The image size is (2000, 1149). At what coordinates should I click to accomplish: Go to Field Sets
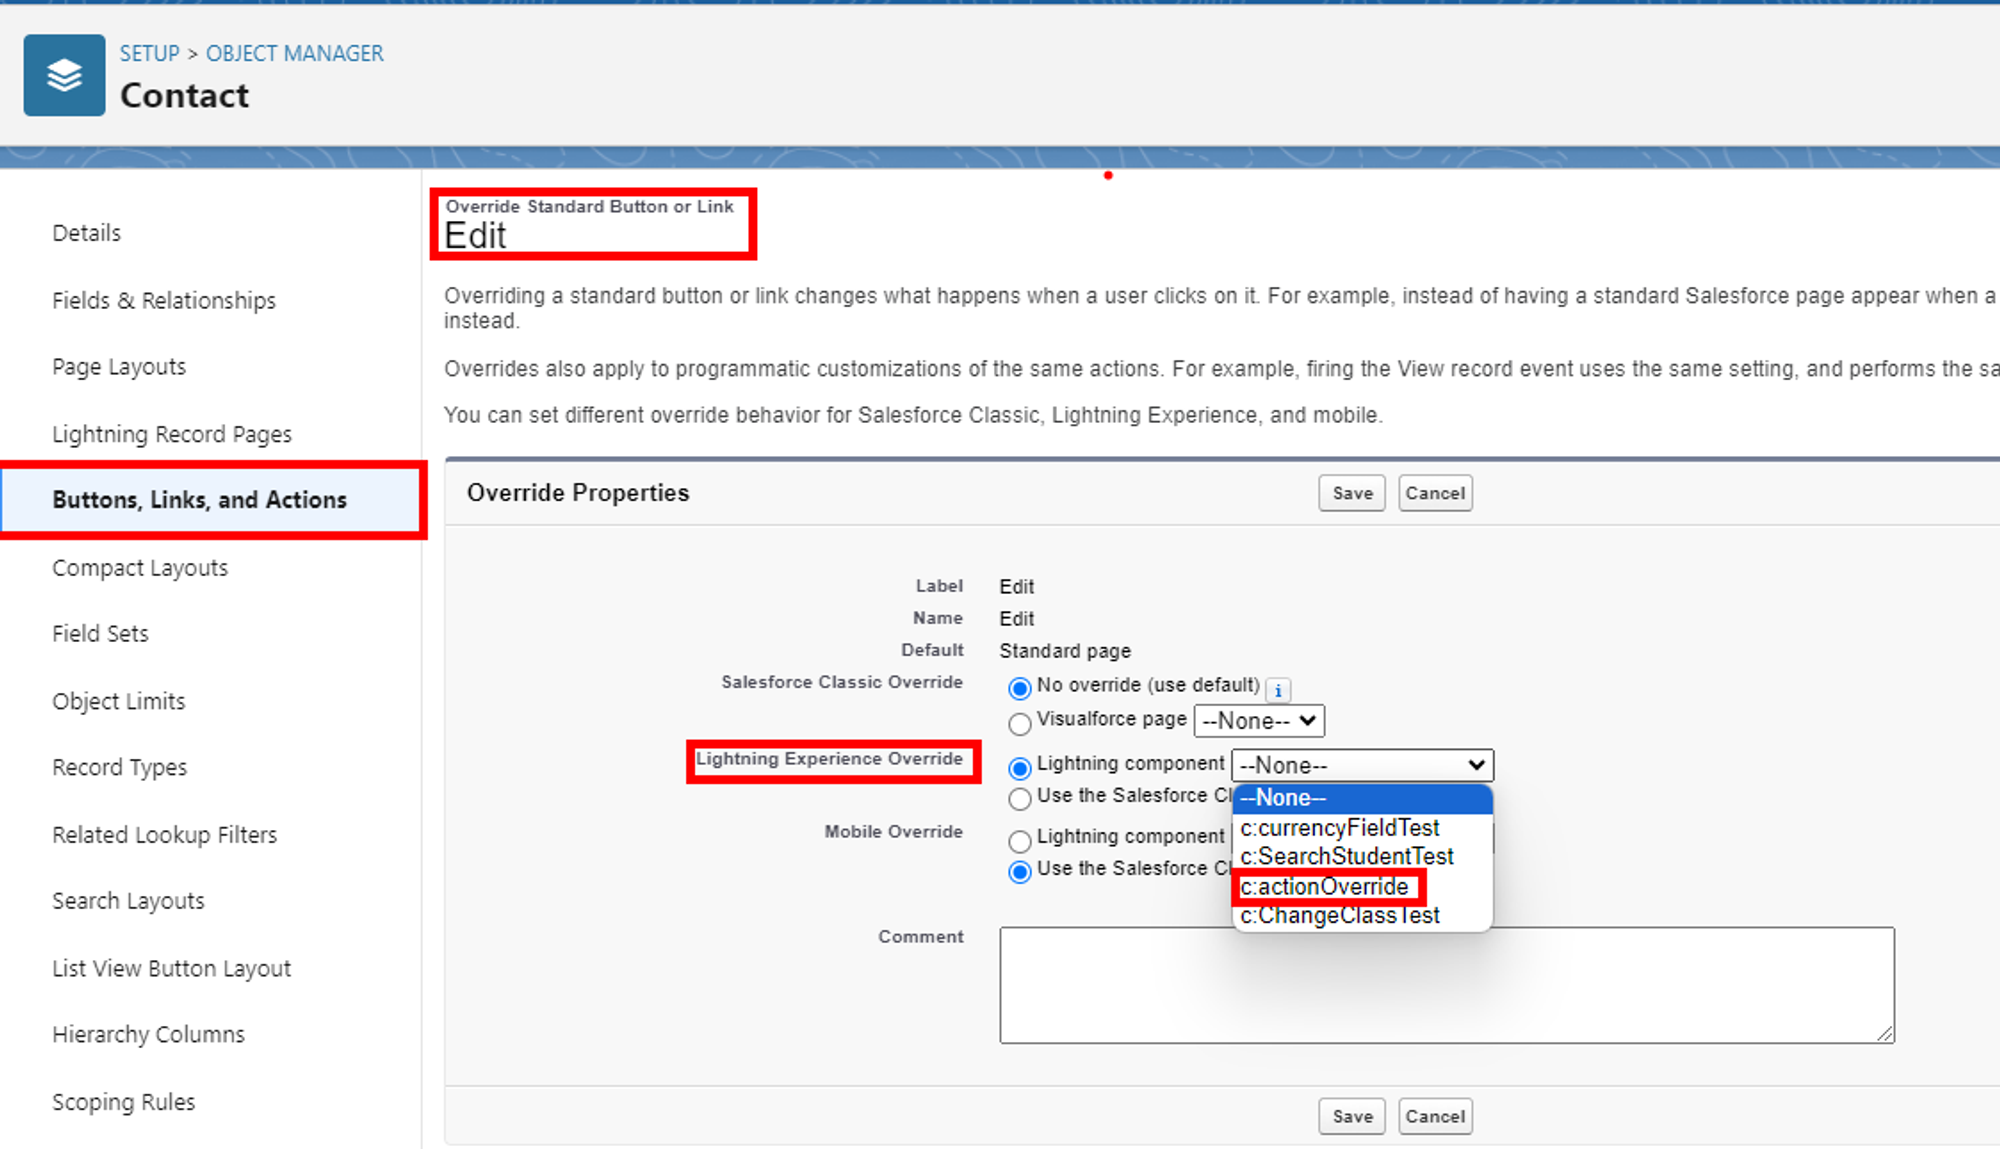[100, 634]
